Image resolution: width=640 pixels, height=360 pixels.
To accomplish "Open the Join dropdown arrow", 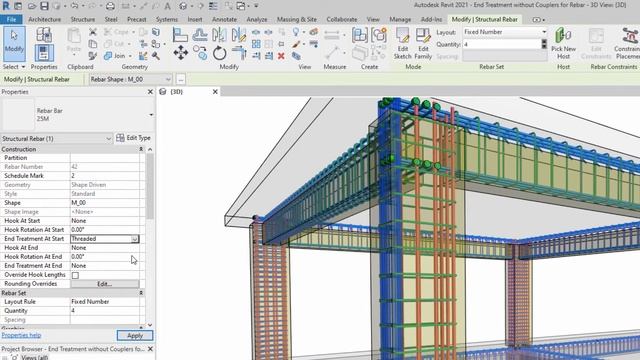I will coord(130,56).
